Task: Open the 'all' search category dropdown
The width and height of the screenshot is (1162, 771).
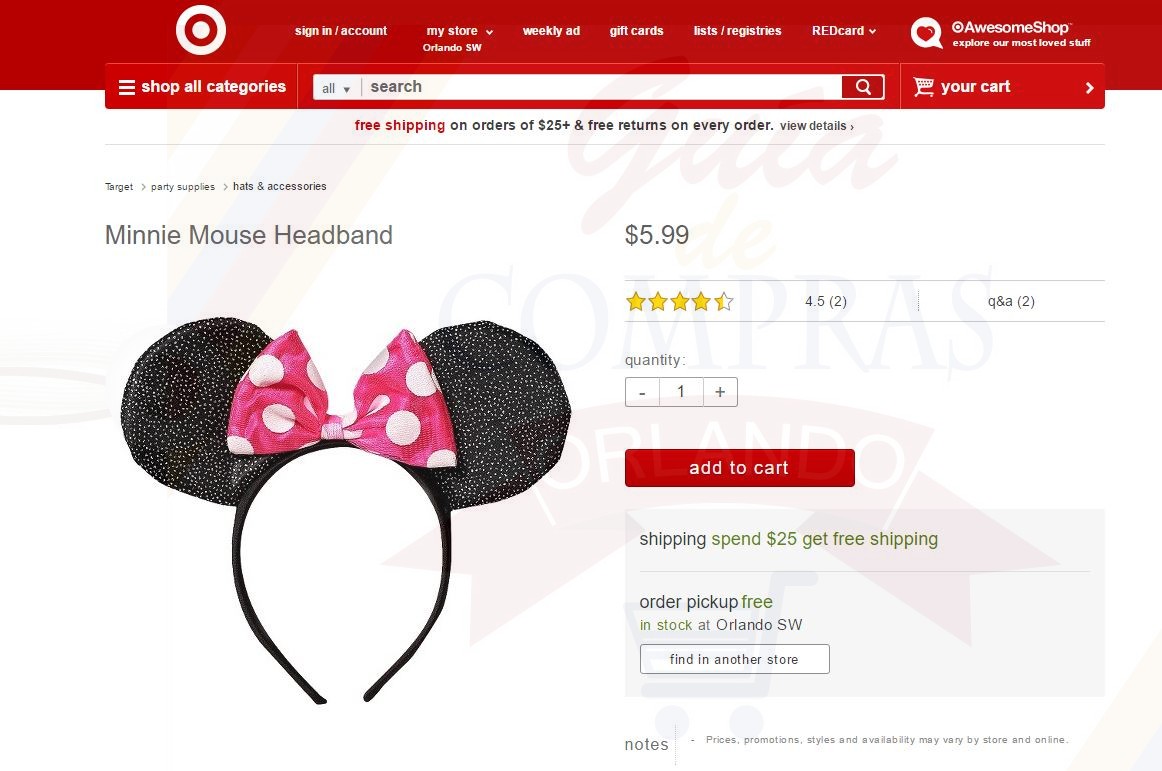Action: [x=336, y=88]
